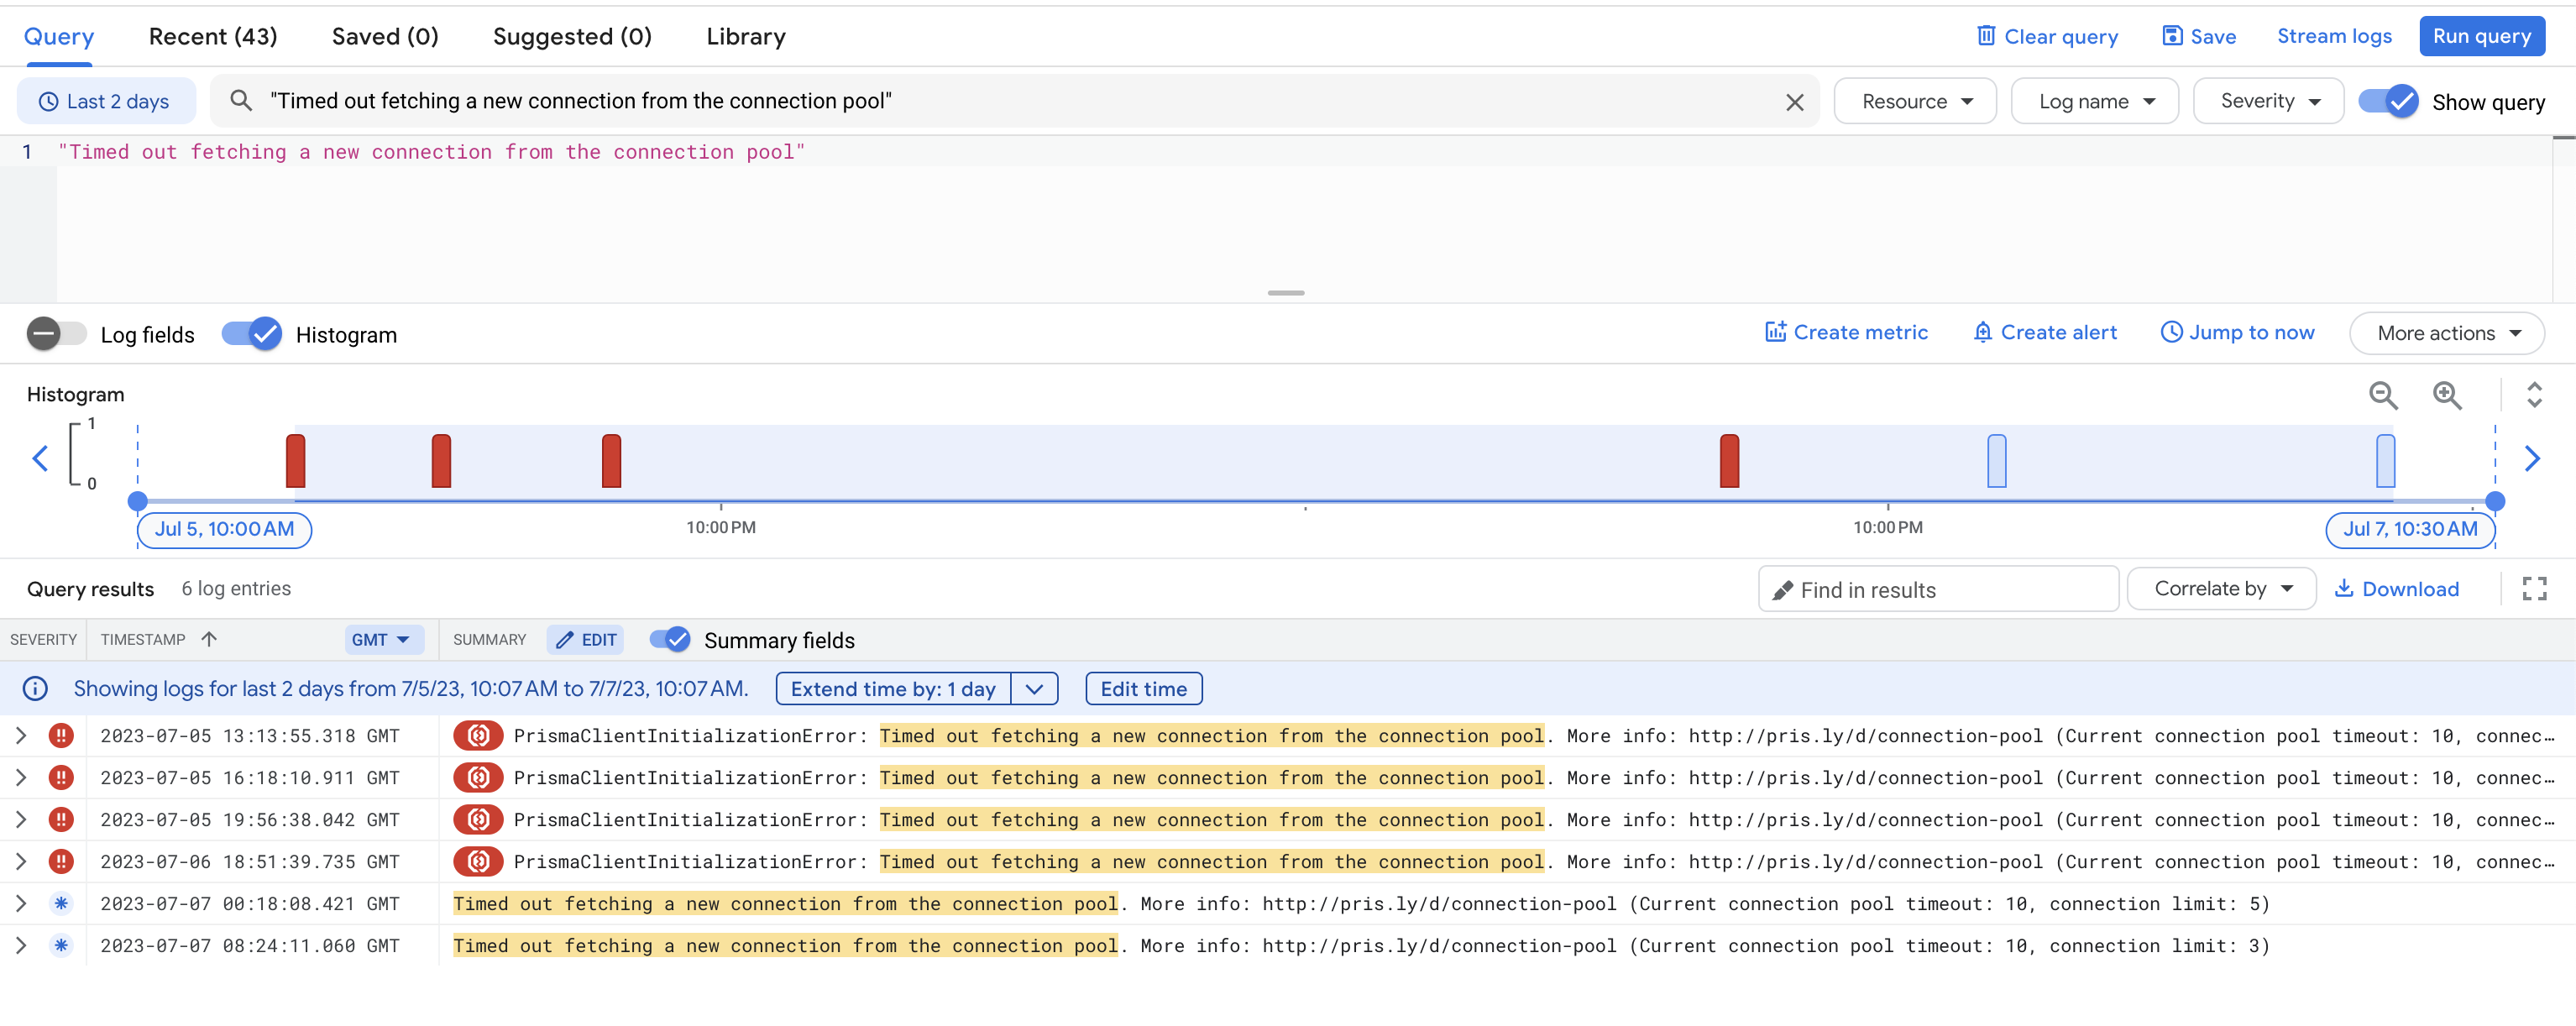Click the Find in results search field
The height and width of the screenshot is (1026, 2576).
1937,589
